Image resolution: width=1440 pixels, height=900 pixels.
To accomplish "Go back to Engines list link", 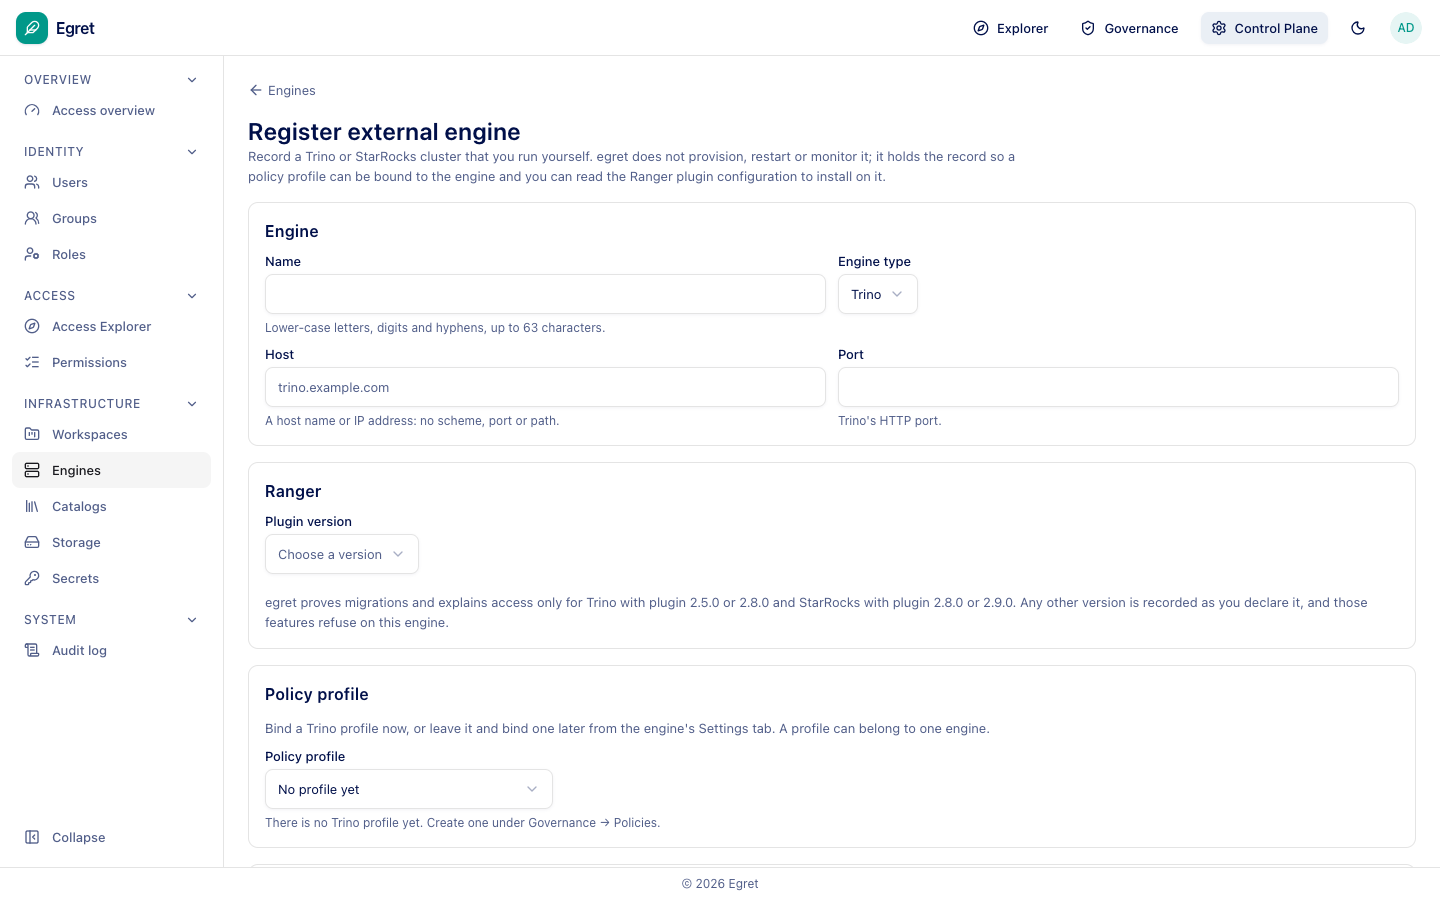I will [x=282, y=91].
